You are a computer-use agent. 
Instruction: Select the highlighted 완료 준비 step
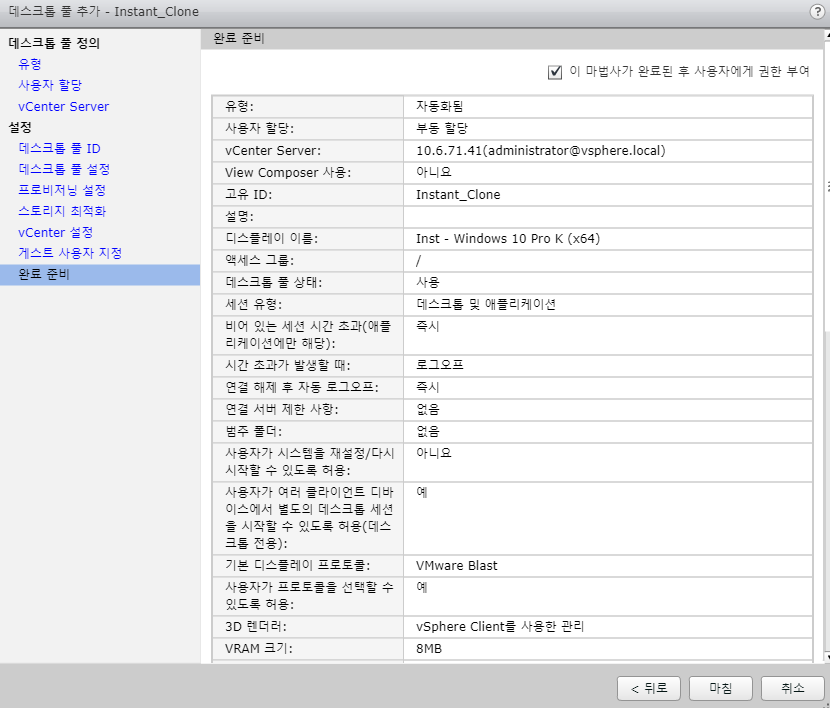tap(100, 275)
